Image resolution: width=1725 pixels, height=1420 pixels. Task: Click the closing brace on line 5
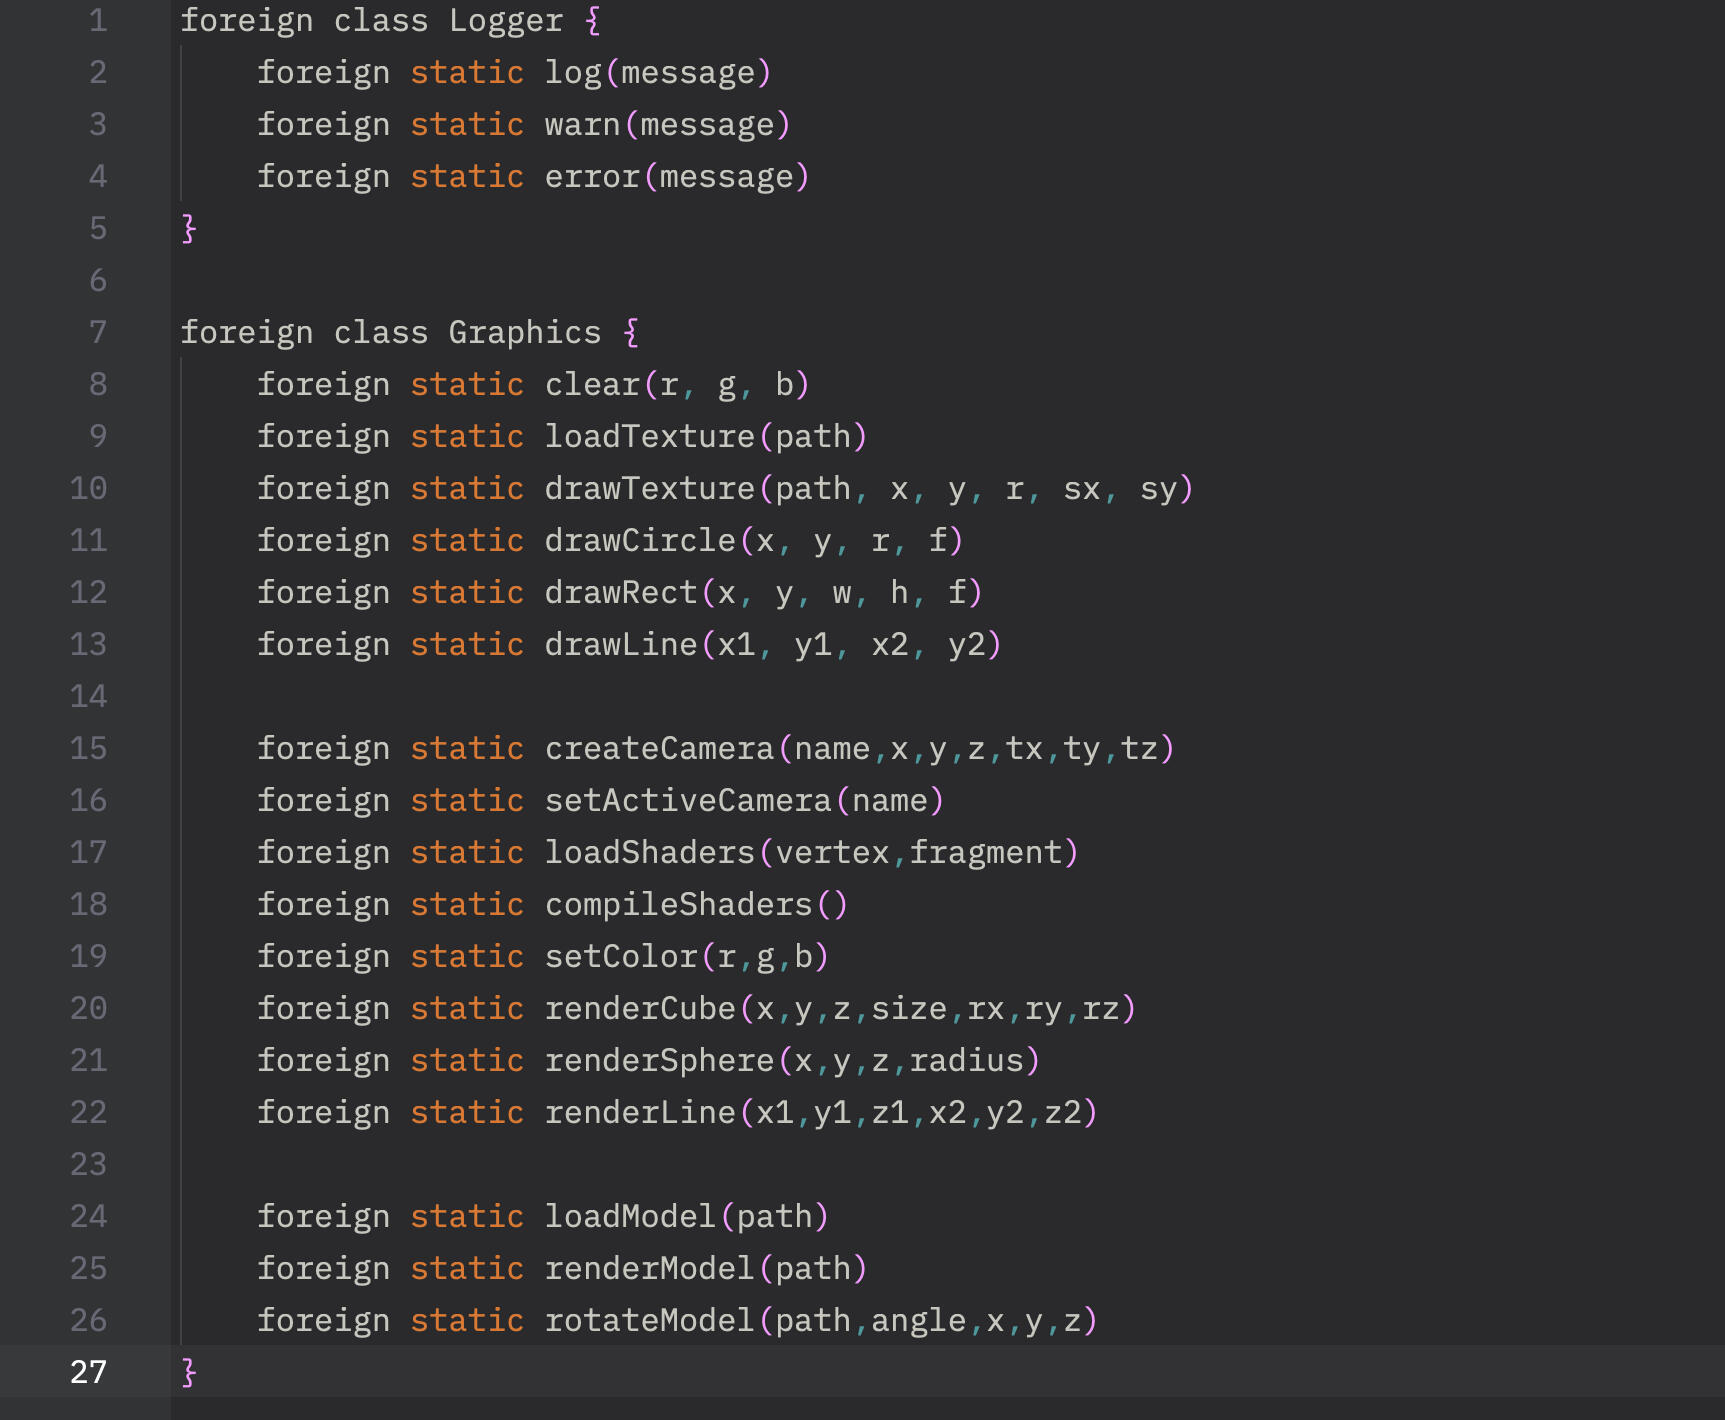click(x=189, y=228)
